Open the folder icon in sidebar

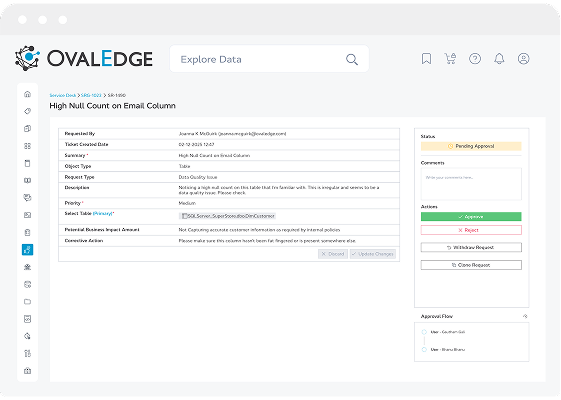pyautogui.click(x=28, y=302)
